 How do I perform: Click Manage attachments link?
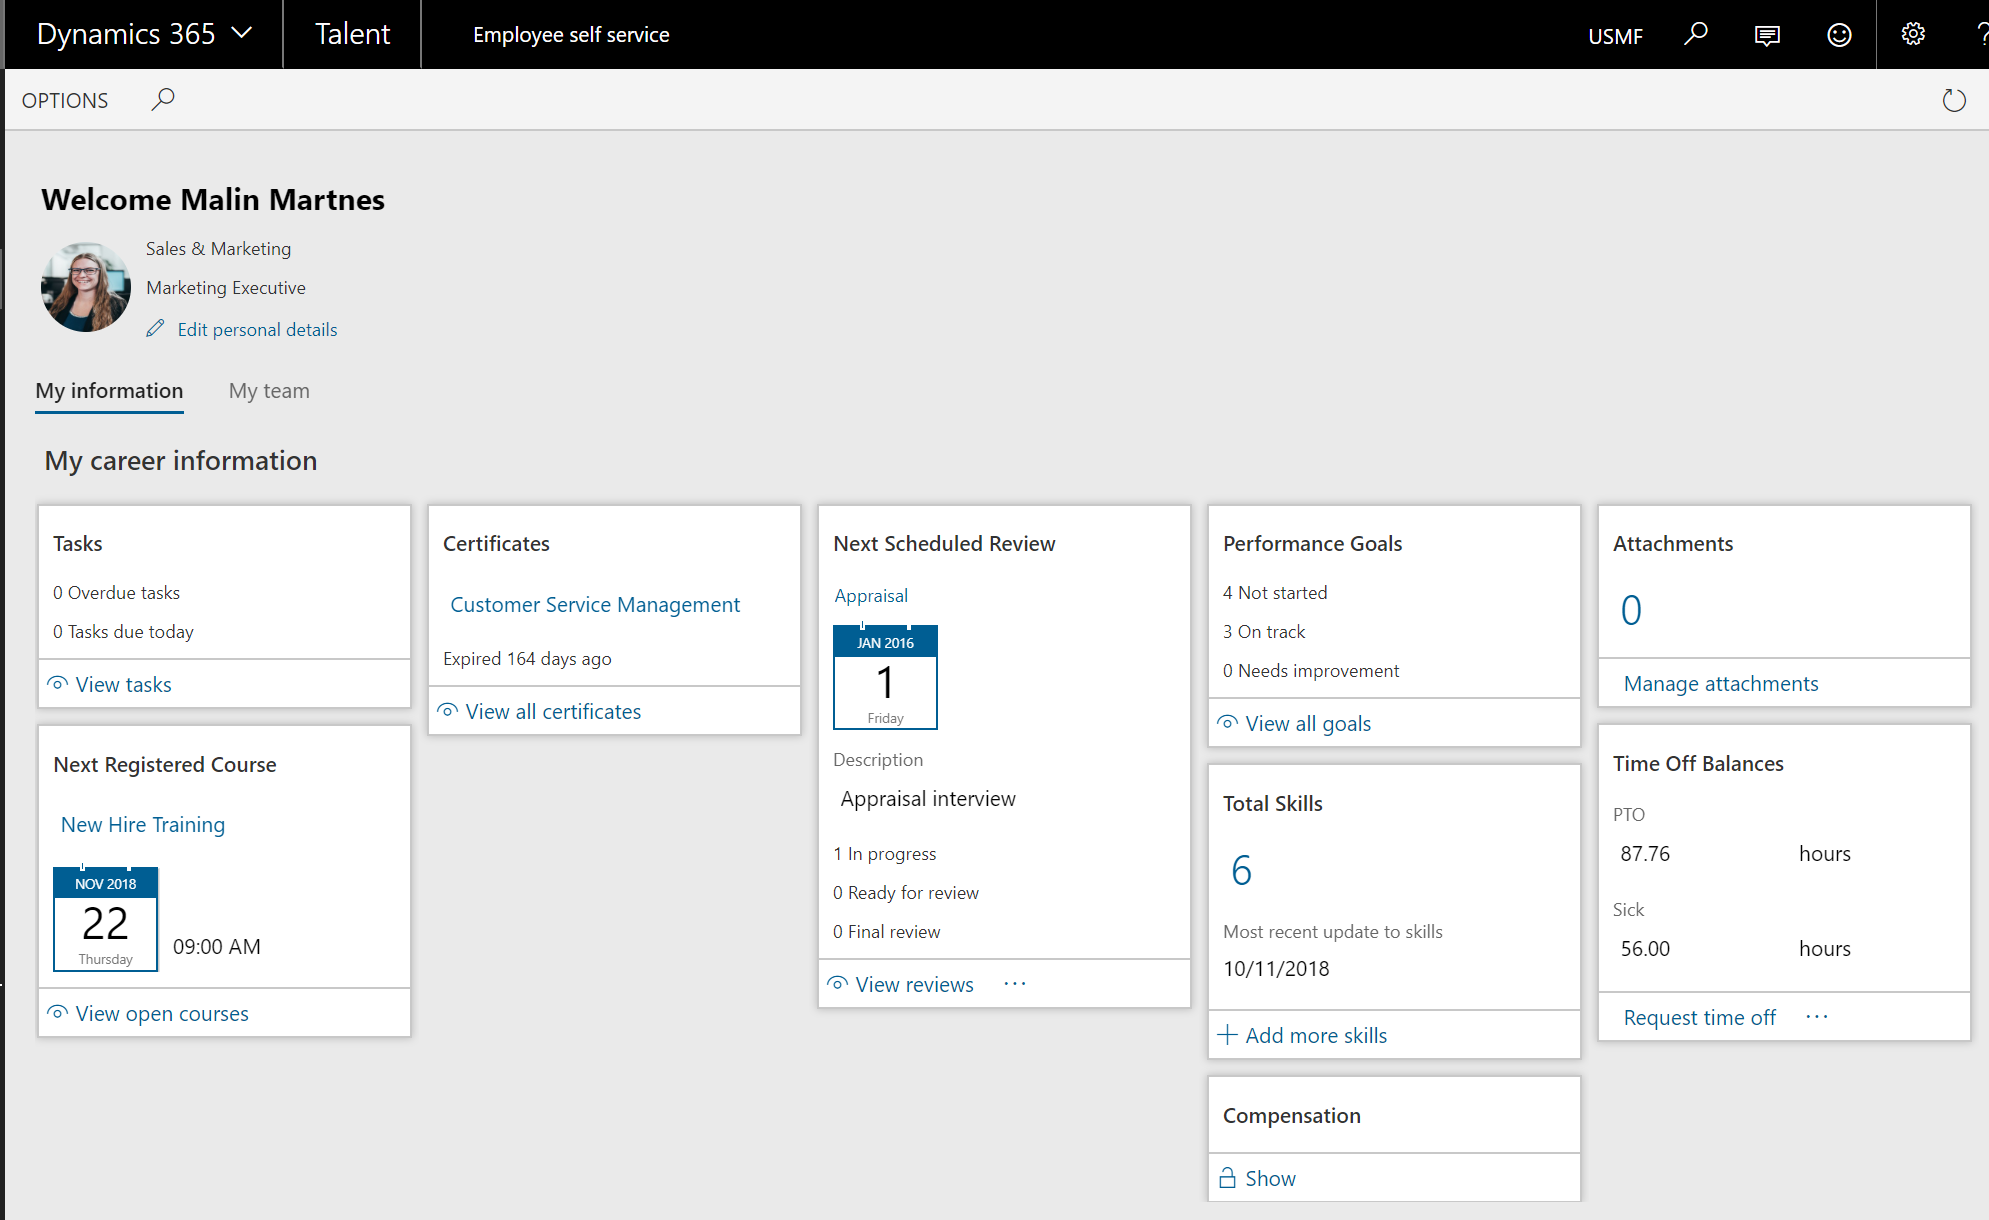1720,684
